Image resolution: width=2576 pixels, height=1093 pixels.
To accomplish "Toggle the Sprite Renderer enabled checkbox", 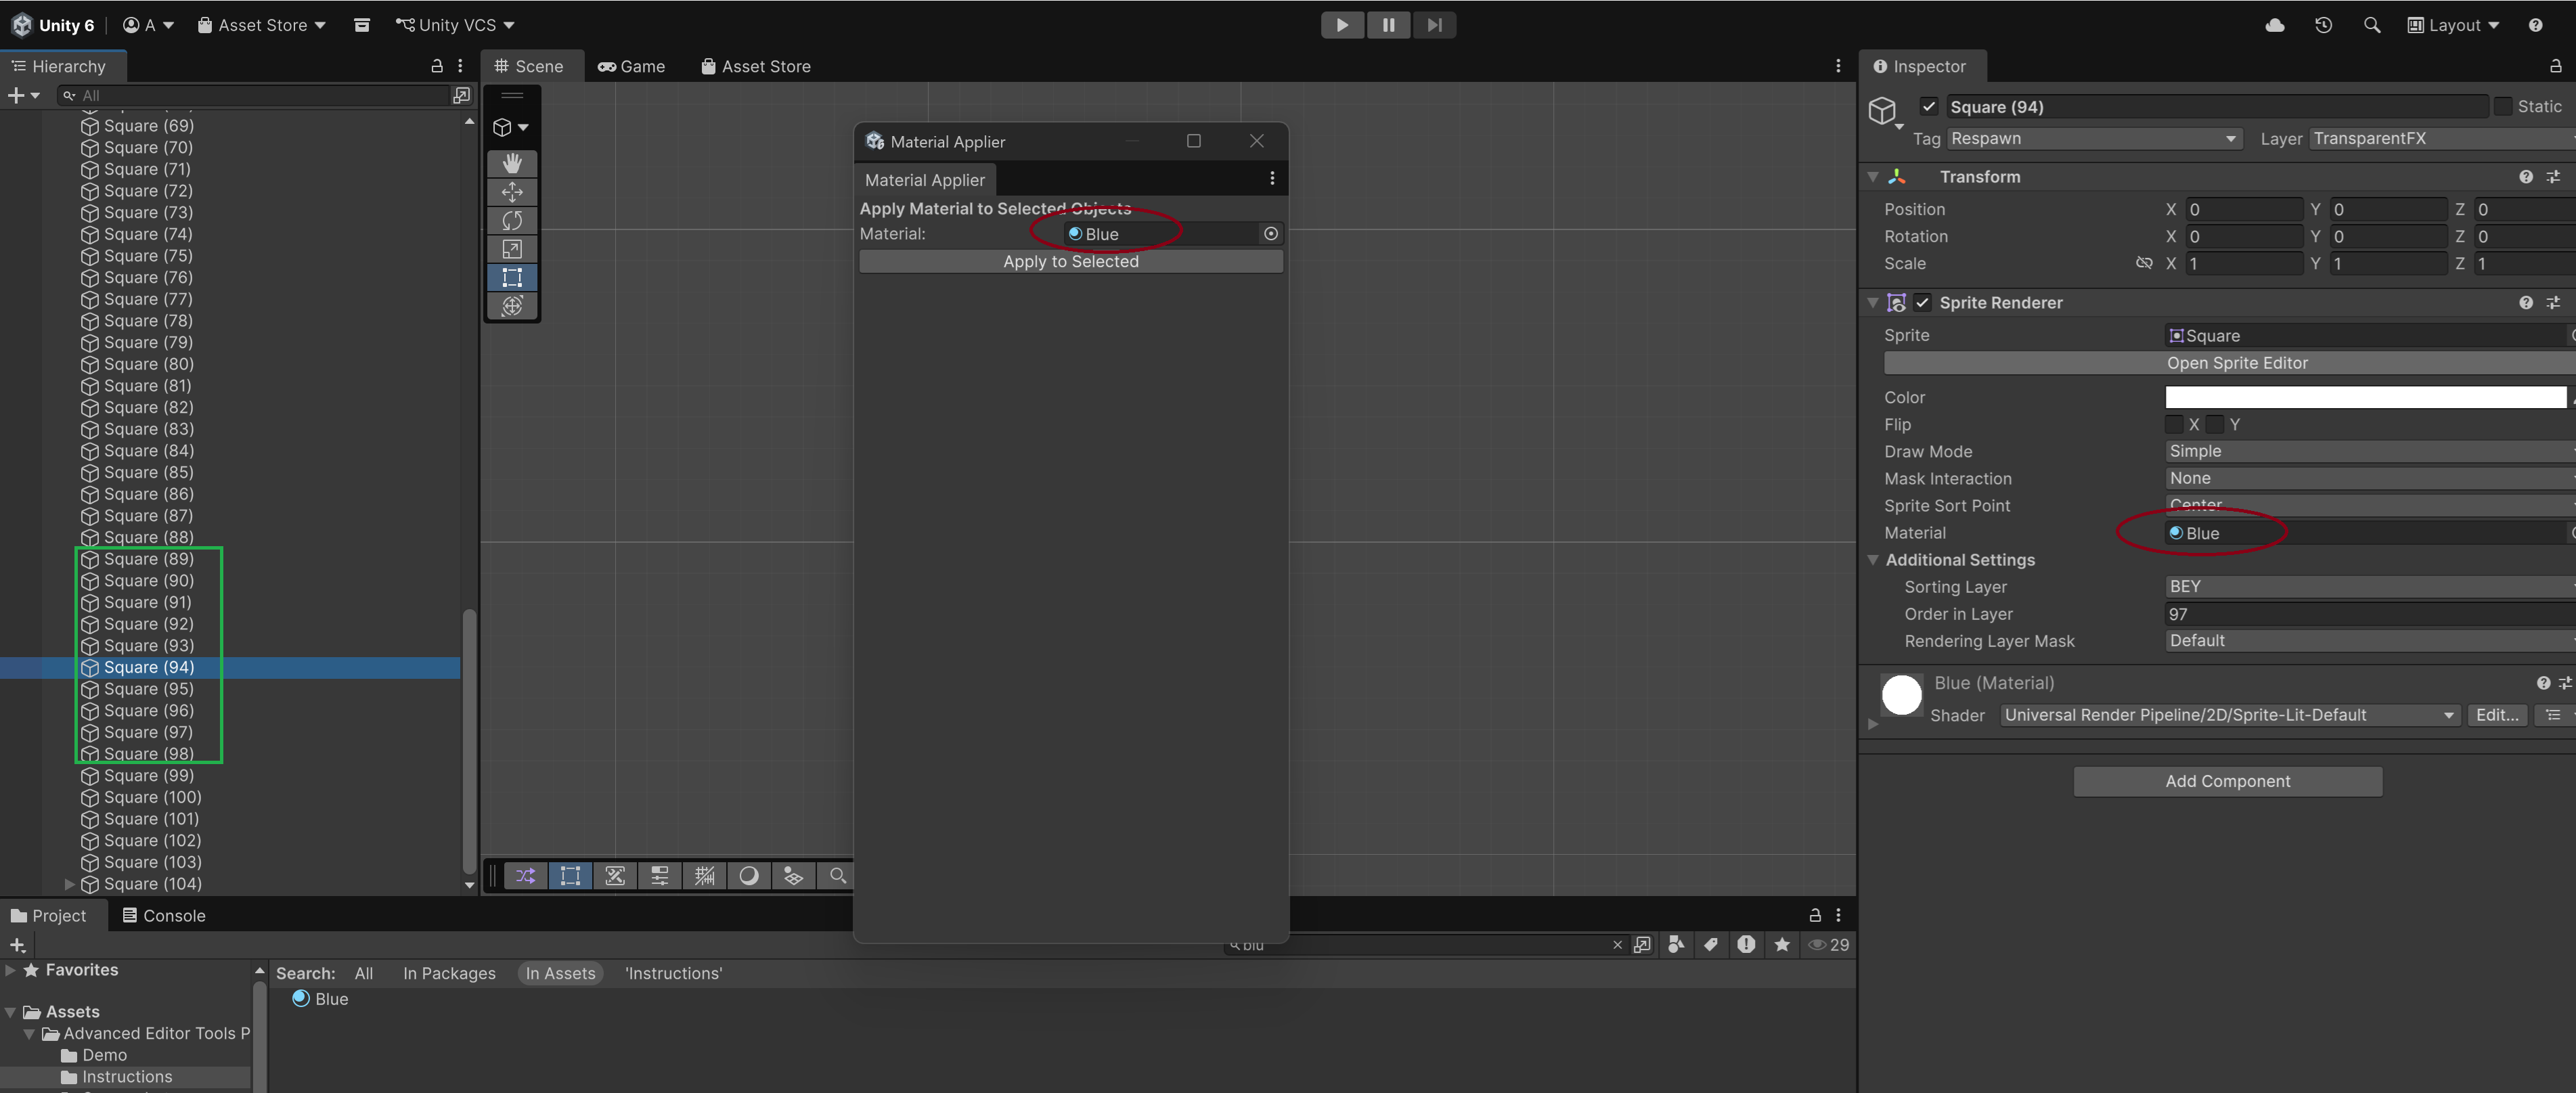I will point(1922,303).
